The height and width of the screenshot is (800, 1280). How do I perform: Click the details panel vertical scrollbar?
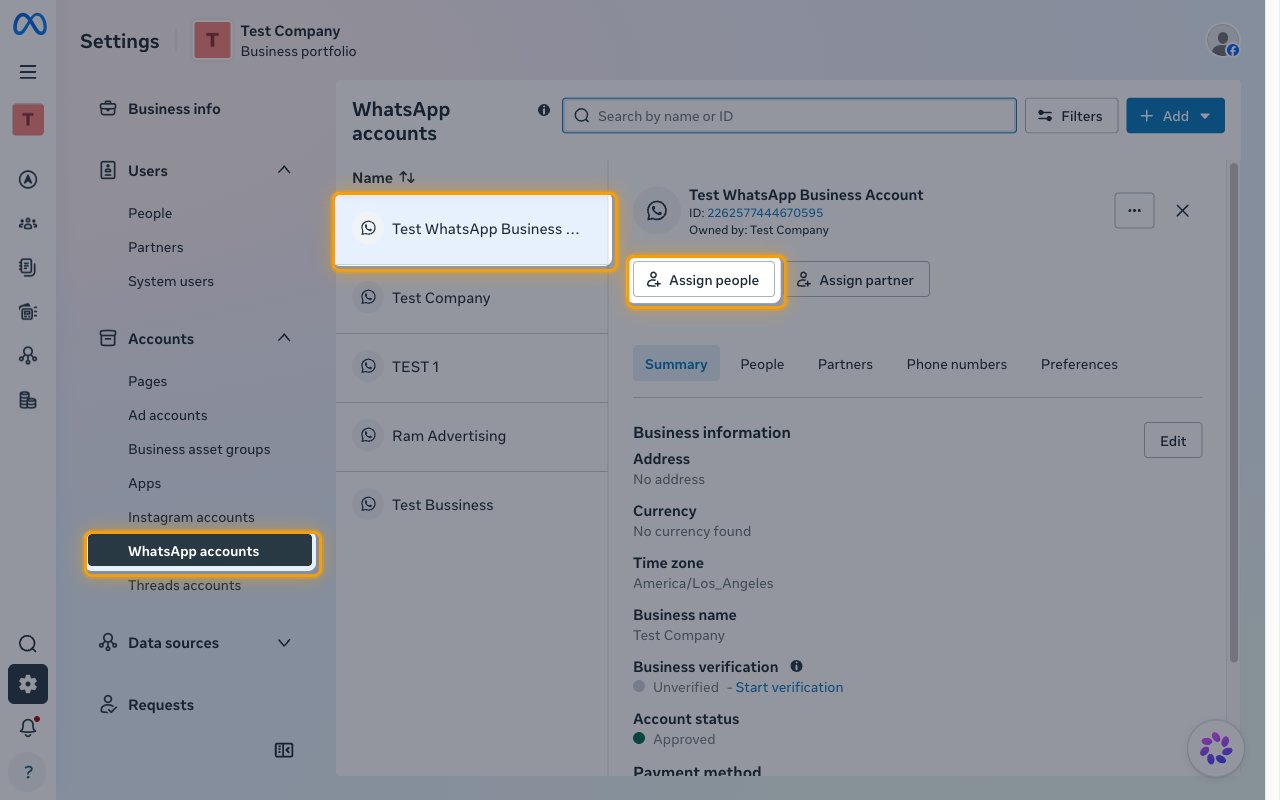click(x=1233, y=412)
